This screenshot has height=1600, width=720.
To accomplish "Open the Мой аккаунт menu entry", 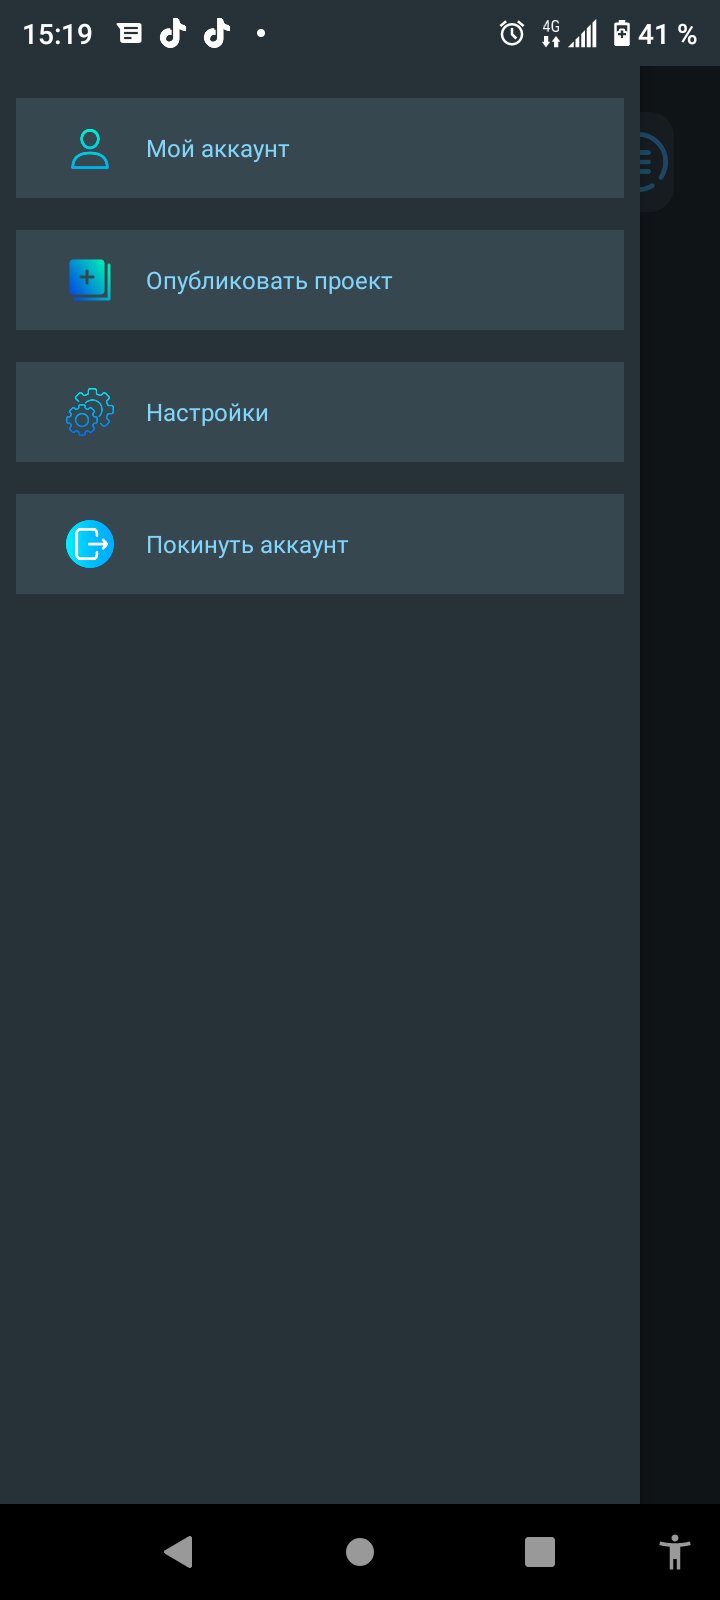I will pyautogui.click(x=320, y=148).
